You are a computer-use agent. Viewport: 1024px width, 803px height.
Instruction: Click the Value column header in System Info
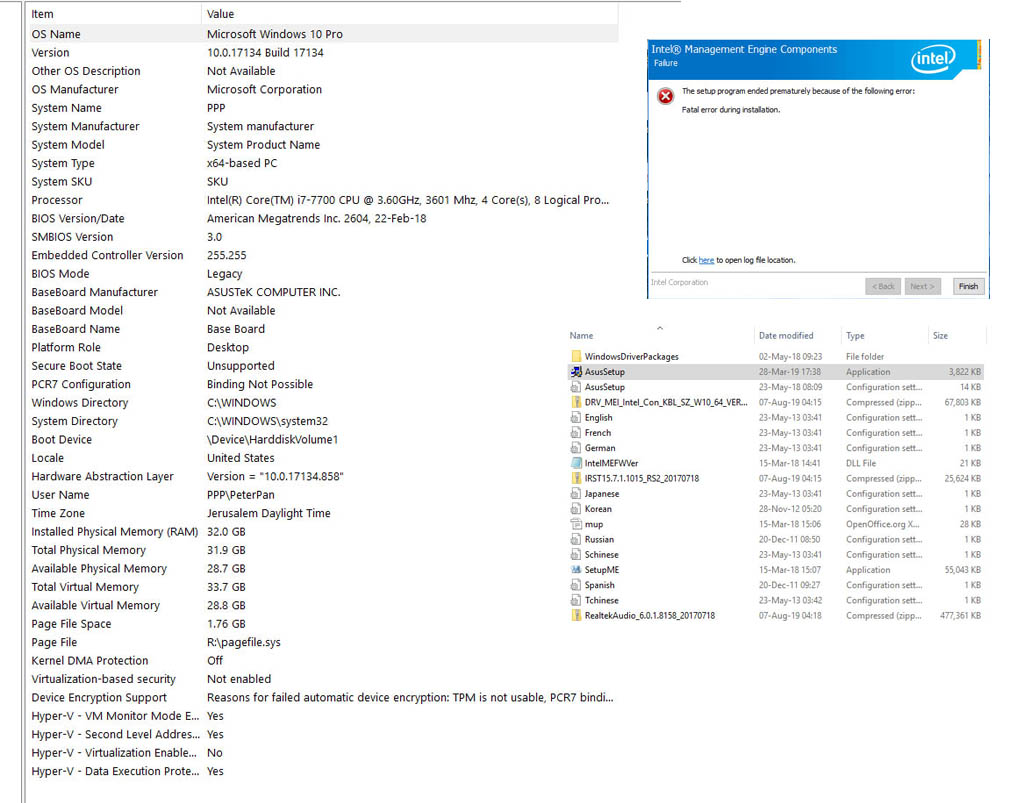pos(220,14)
